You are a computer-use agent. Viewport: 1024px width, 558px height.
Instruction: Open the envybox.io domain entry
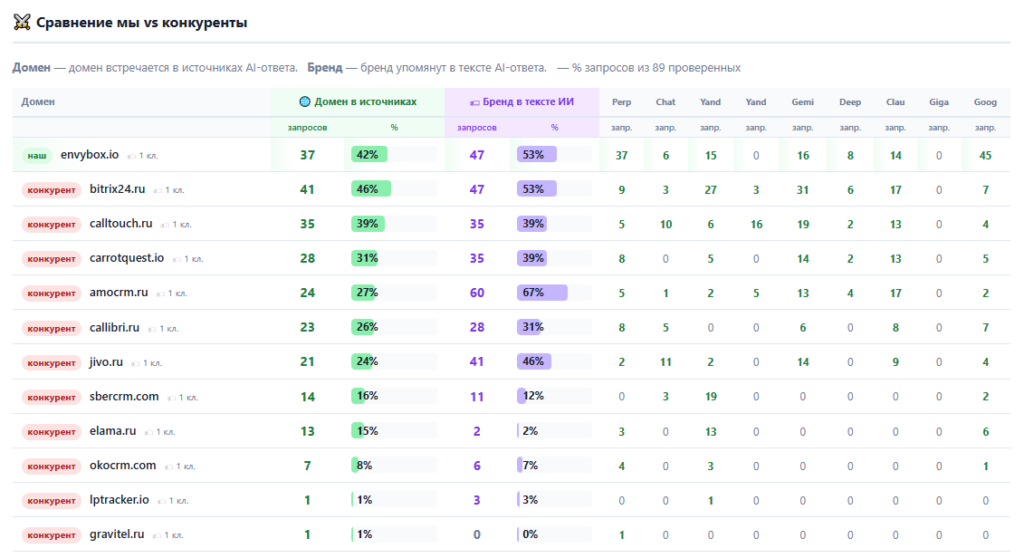point(89,155)
